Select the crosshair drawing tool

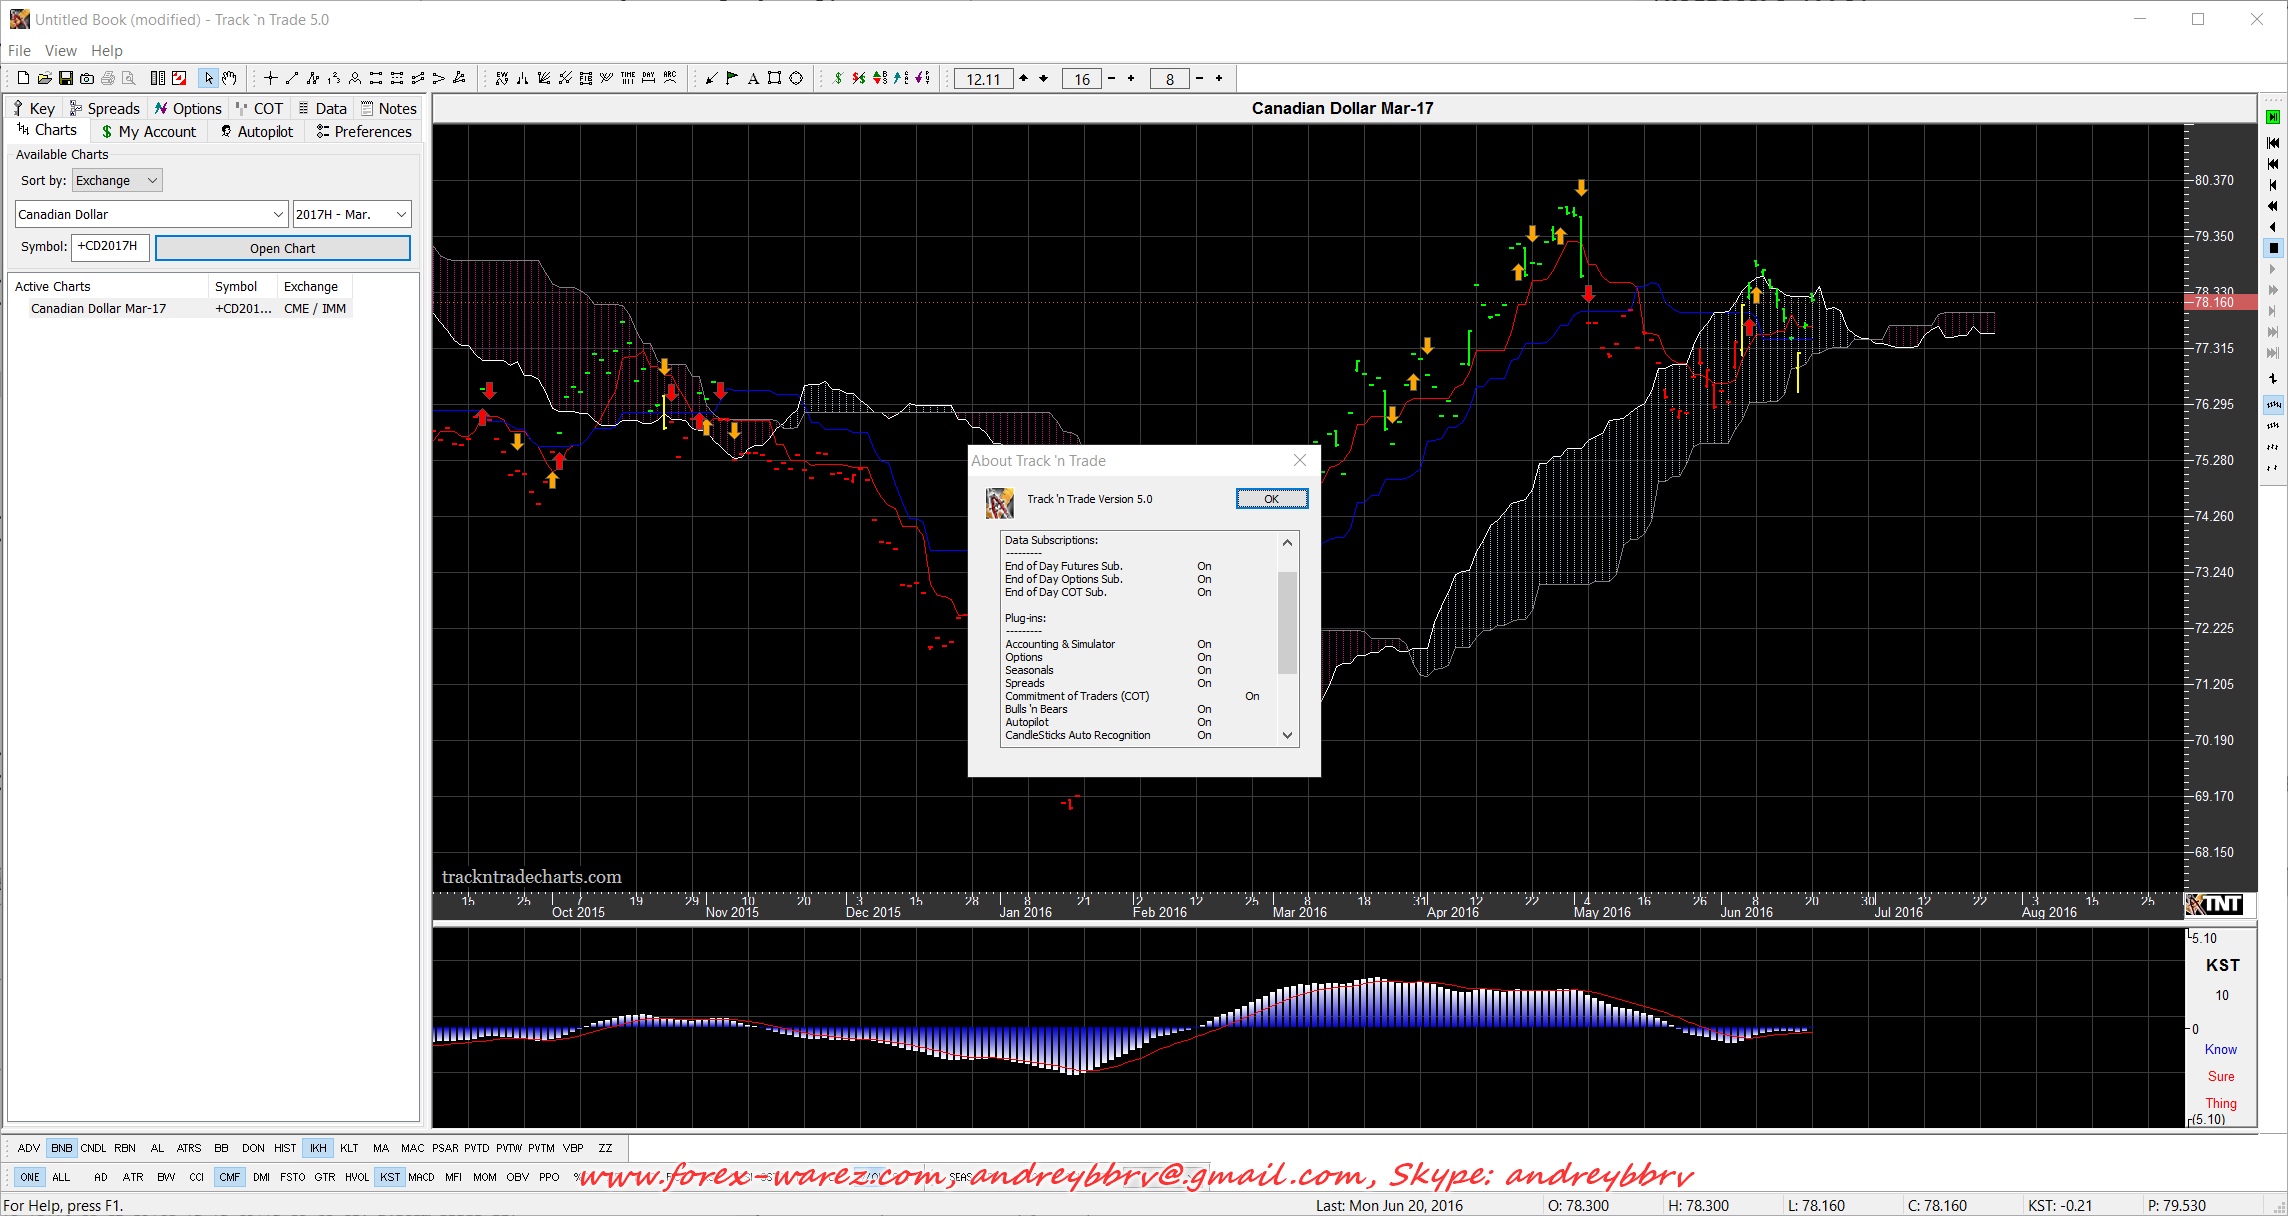tap(270, 78)
